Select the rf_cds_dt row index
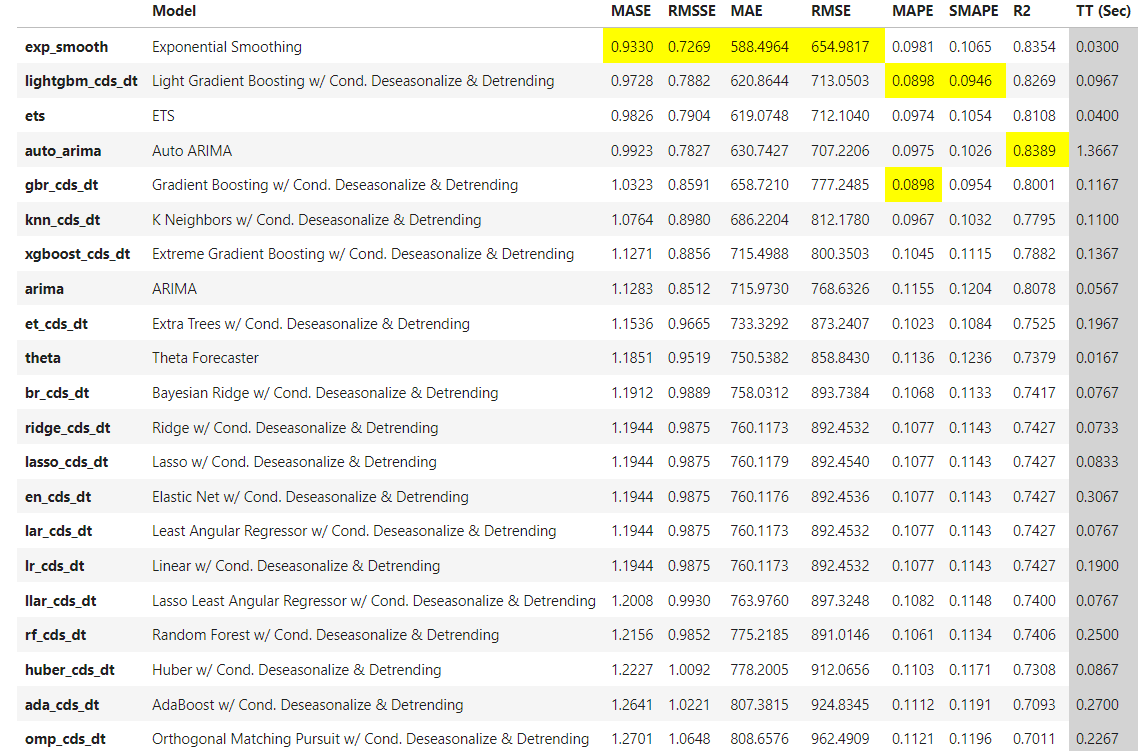This screenshot has height=751, width=1142. pos(55,635)
